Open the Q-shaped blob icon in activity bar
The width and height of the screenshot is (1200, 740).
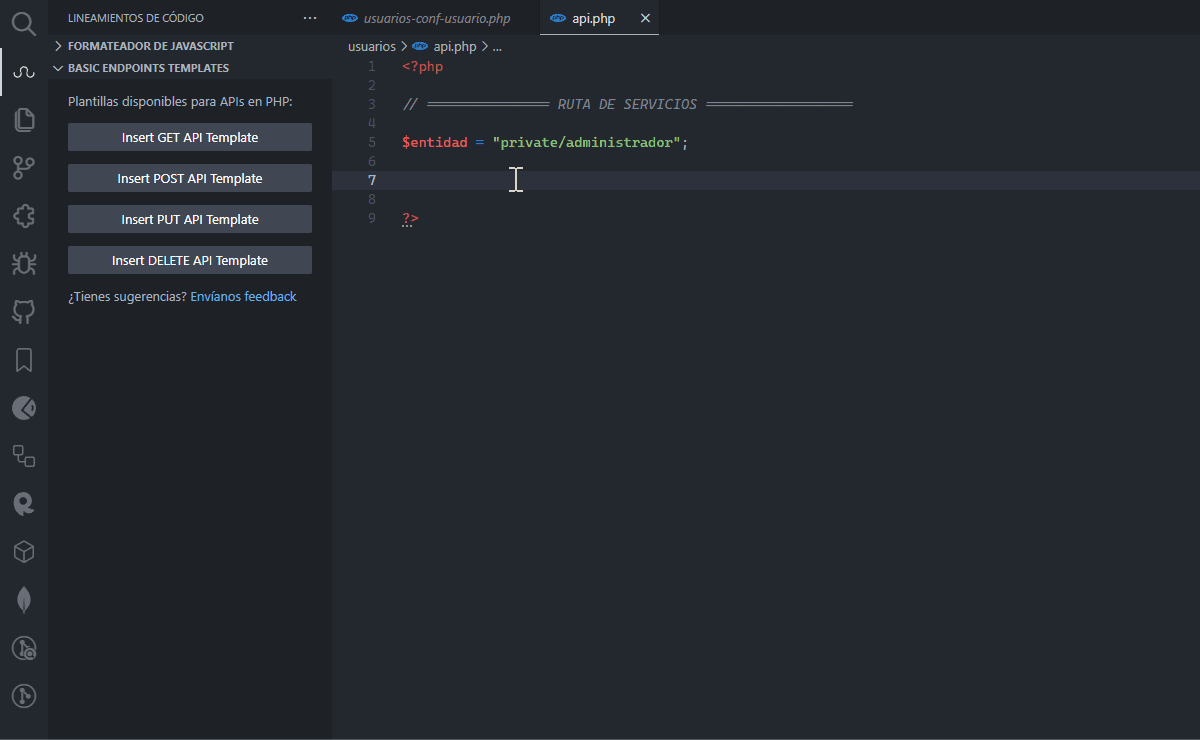[x=24, y=504]
